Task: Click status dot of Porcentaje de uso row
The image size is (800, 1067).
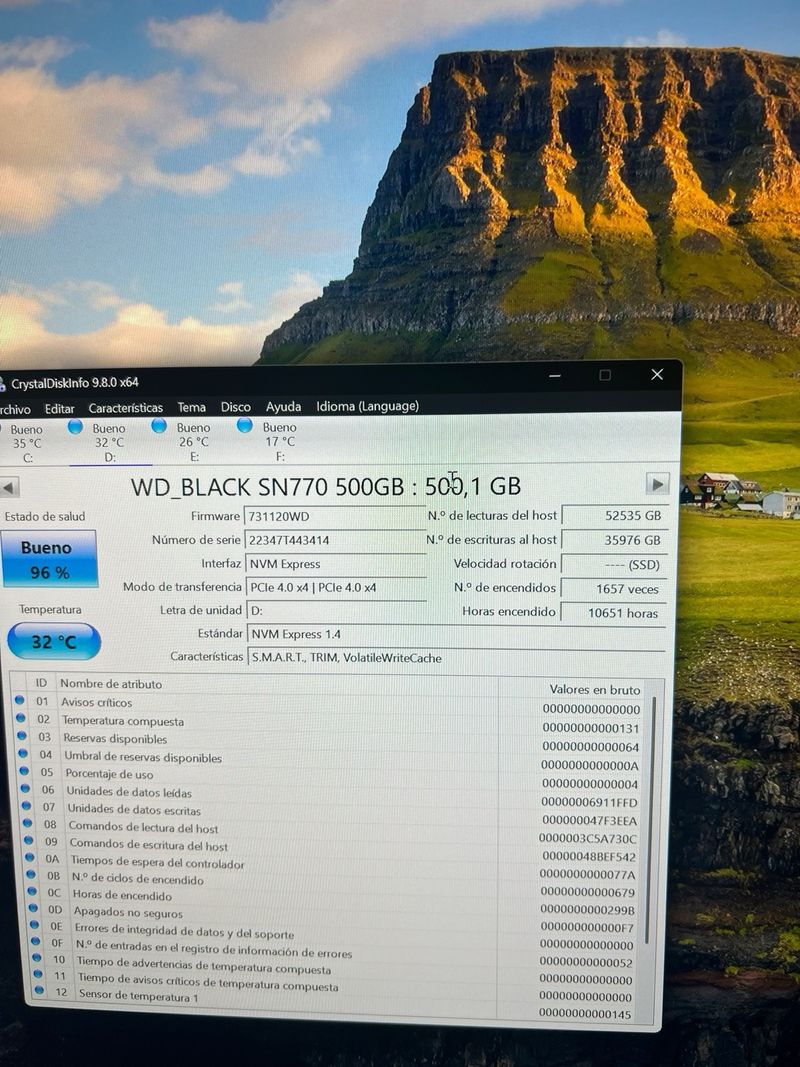Action: pos(24,771)
